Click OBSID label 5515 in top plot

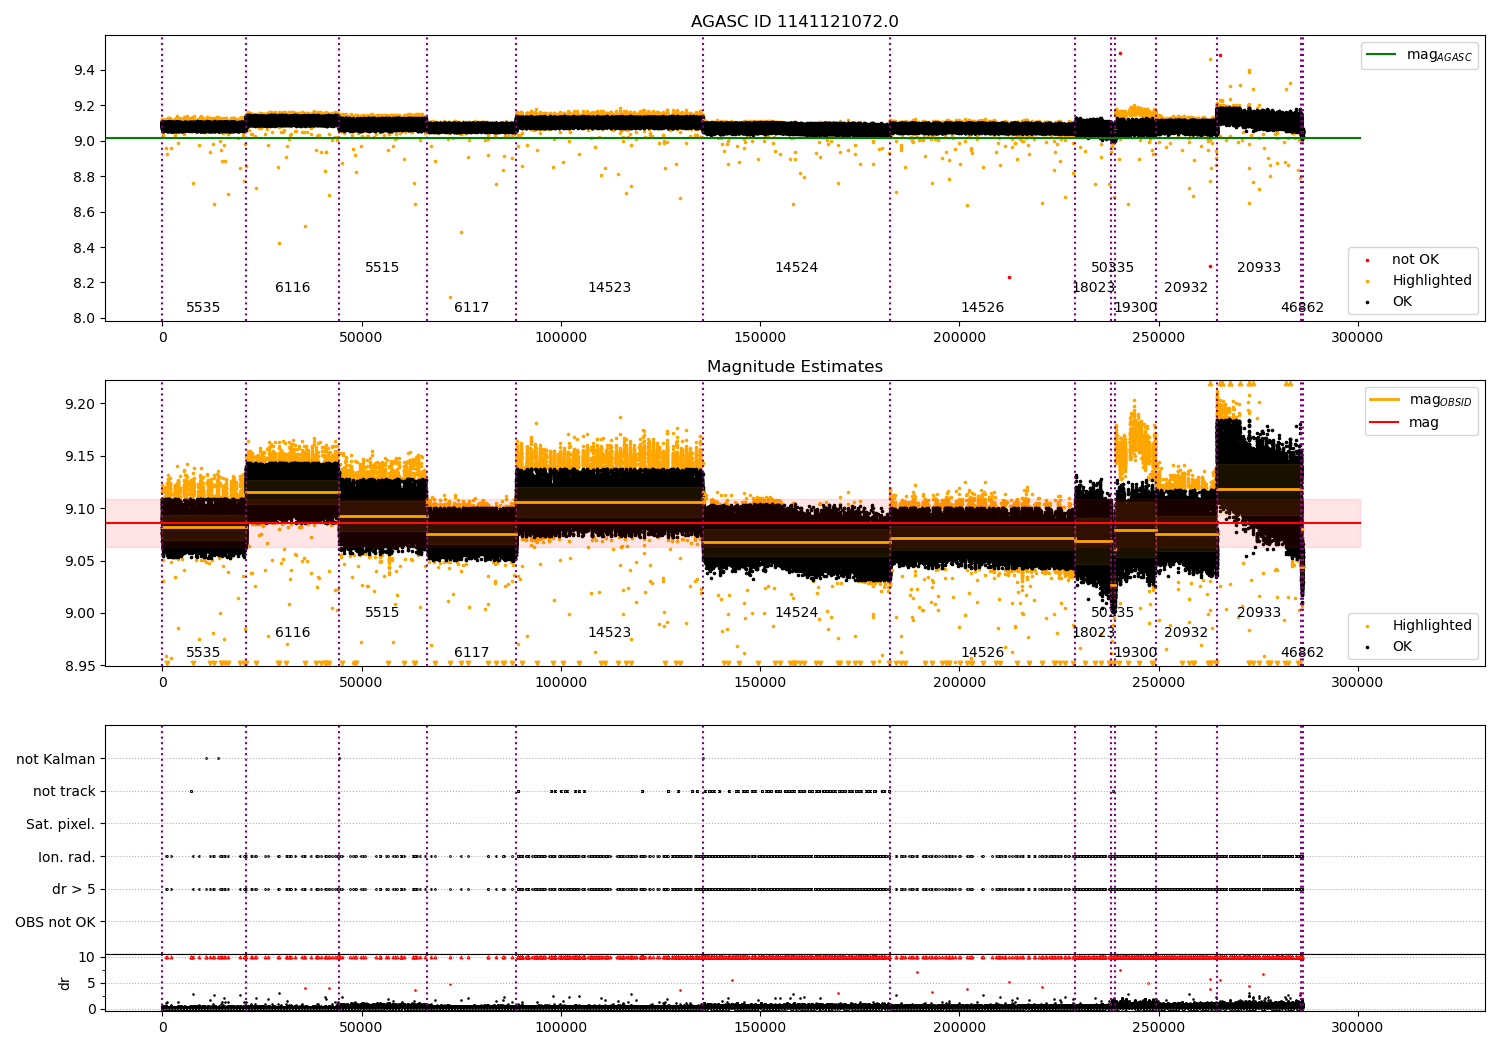[382, 268]
